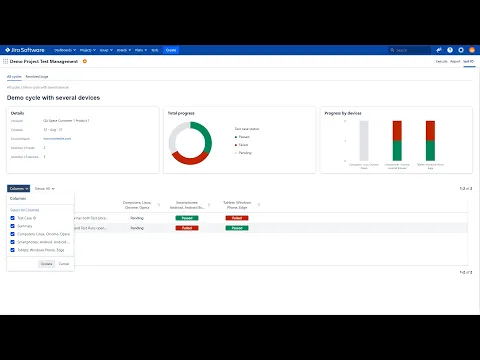Open the Status All filter dropdown
The image size is (480, 360).
tap(45, 189)
